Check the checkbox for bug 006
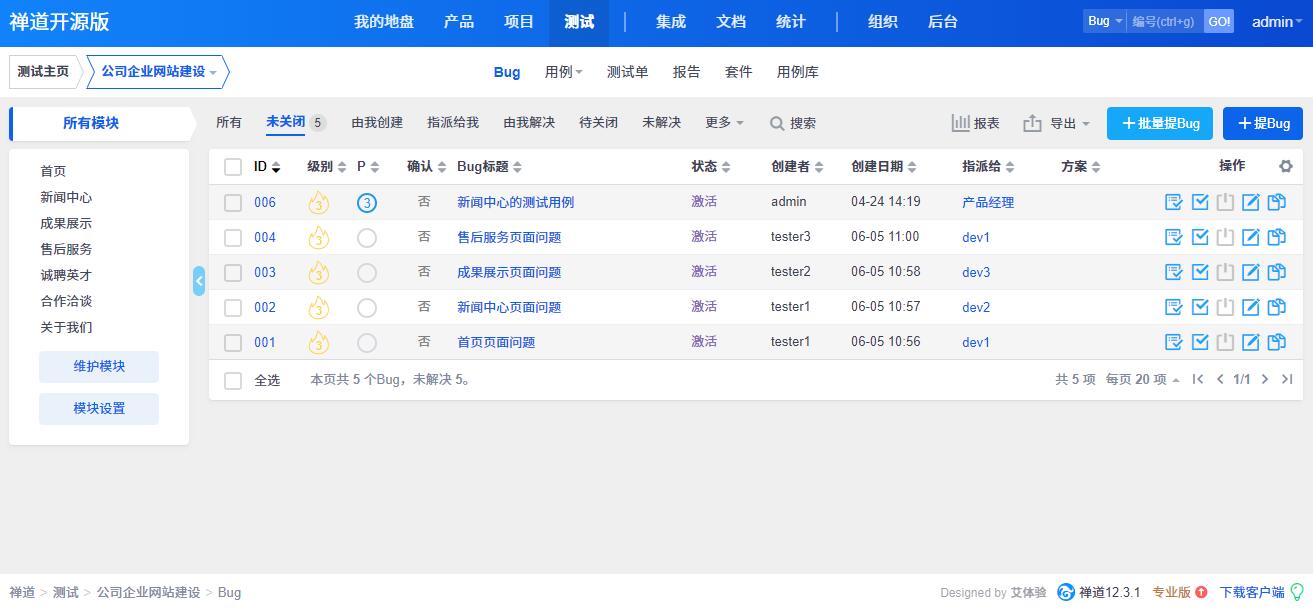 pyautogui.click(x=232, y=201)
